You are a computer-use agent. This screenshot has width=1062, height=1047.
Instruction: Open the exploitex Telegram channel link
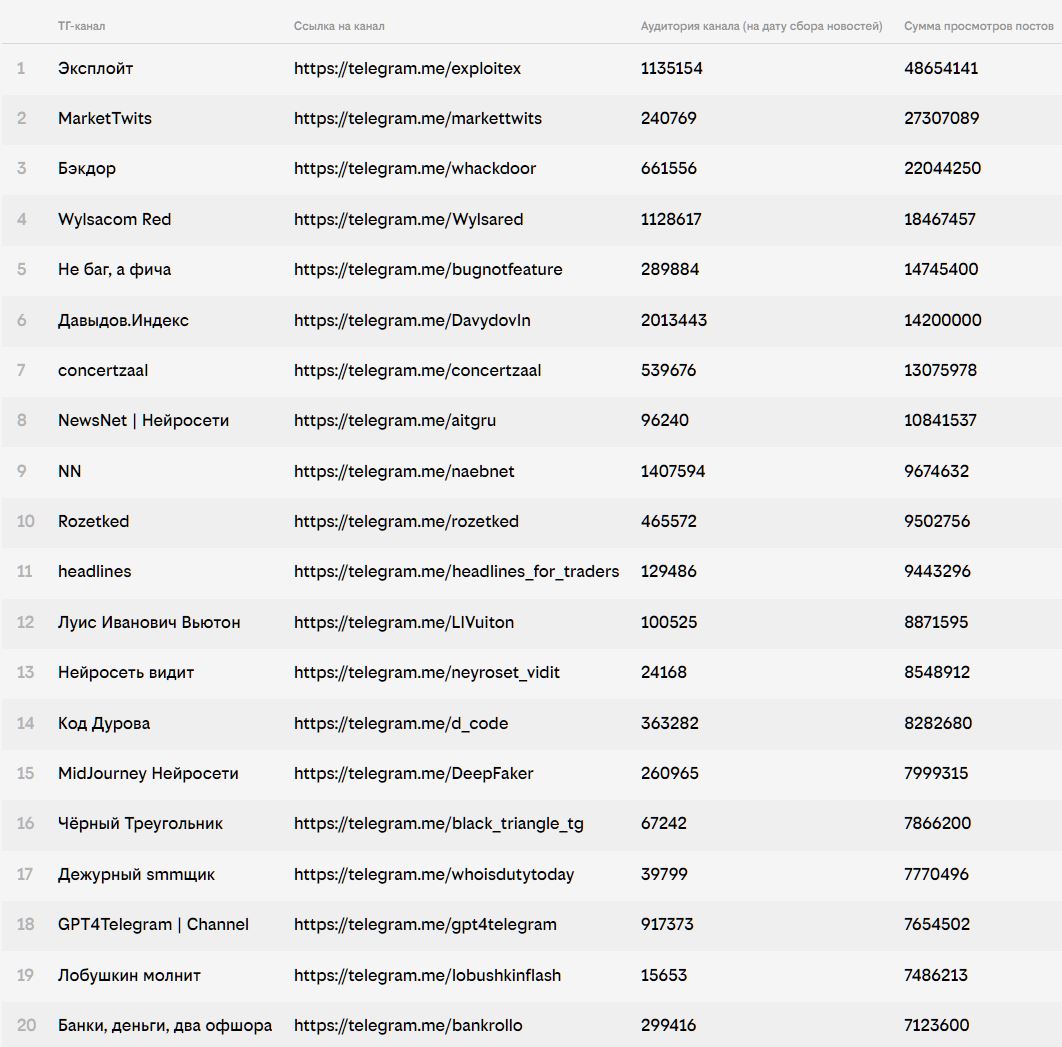(x=407, y=69)
